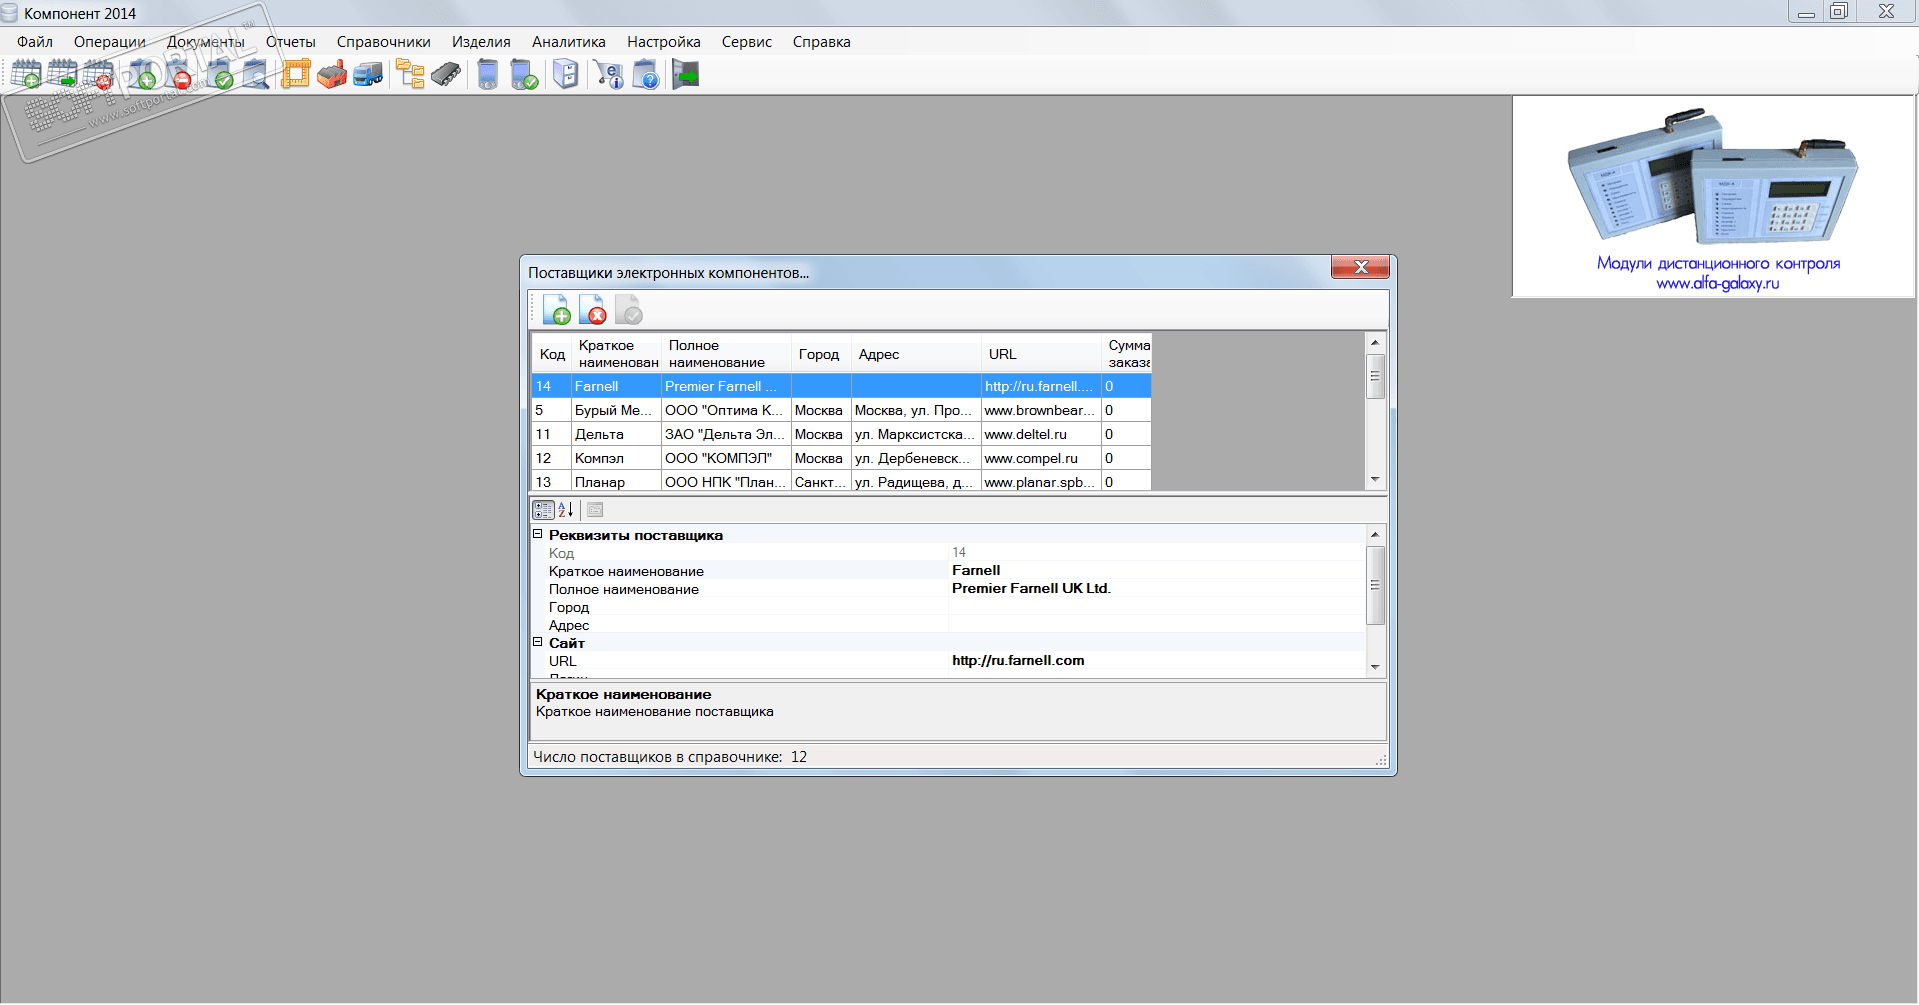Image resolution: width=1919 pixels, height=1005 pixels.
Task: Select the Компэл supplier row
Action: click(600, 458)
